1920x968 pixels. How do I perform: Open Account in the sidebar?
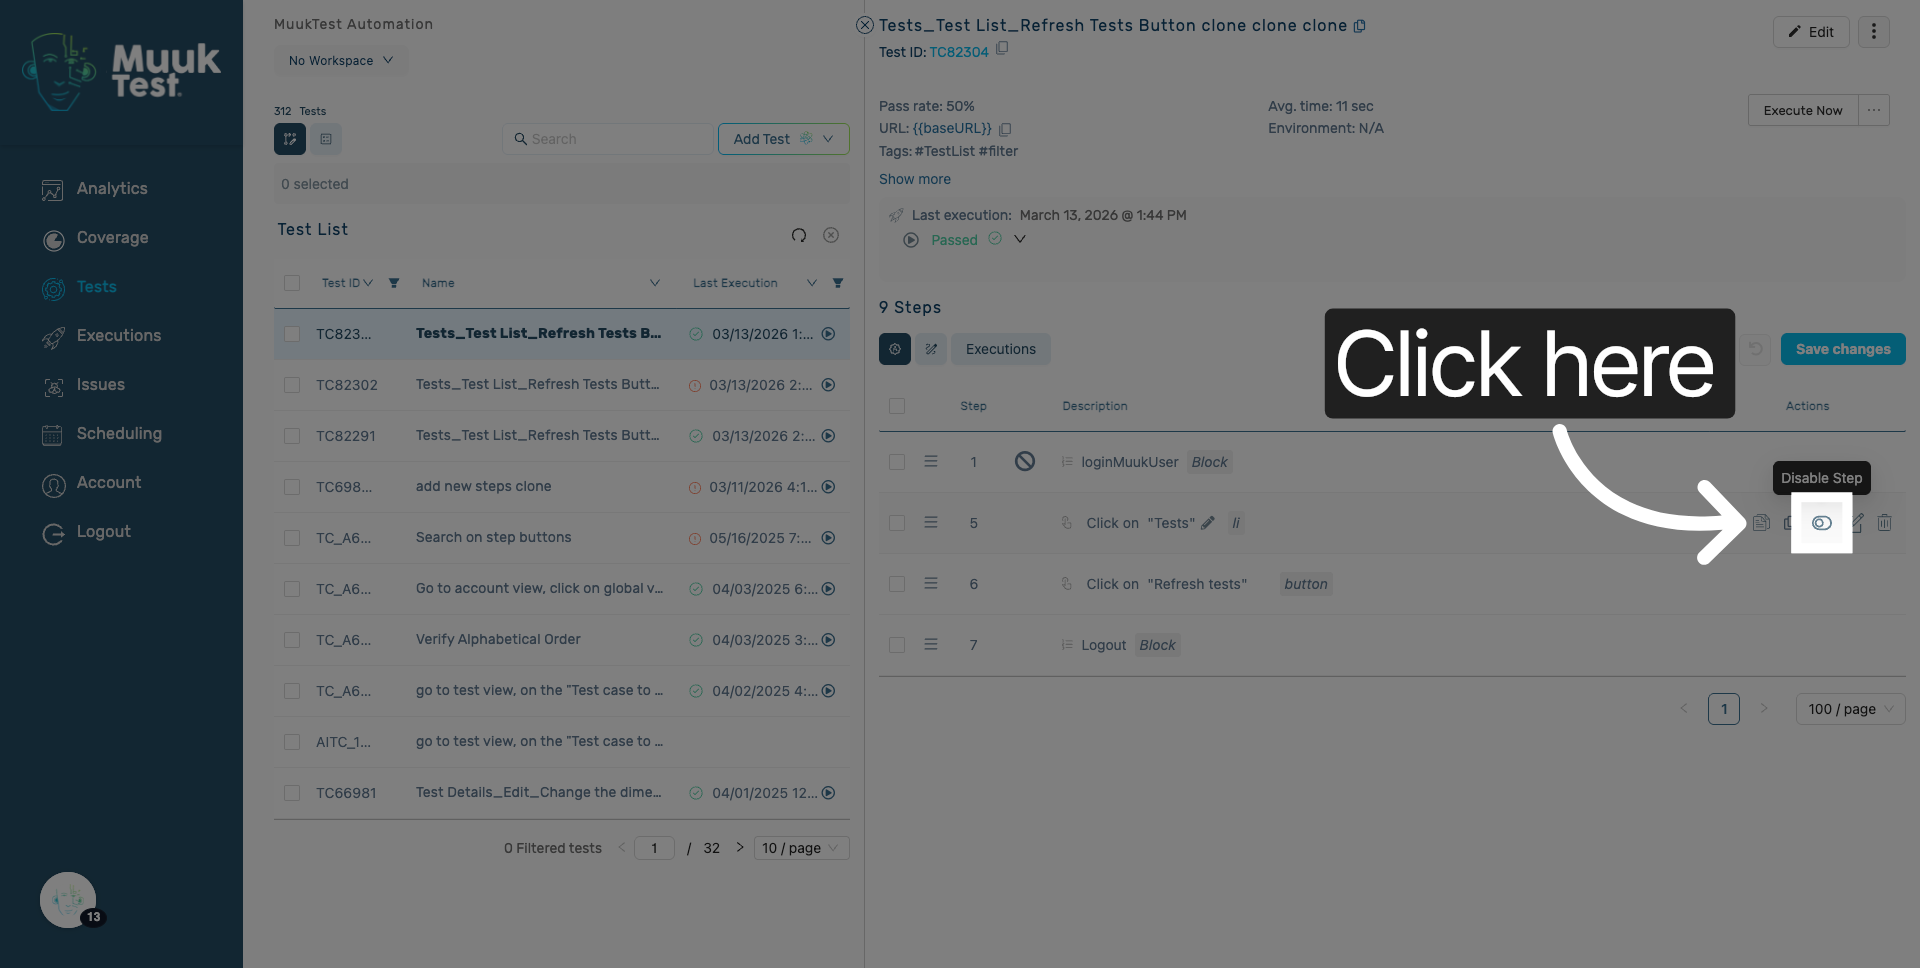(x=109, y=483)
